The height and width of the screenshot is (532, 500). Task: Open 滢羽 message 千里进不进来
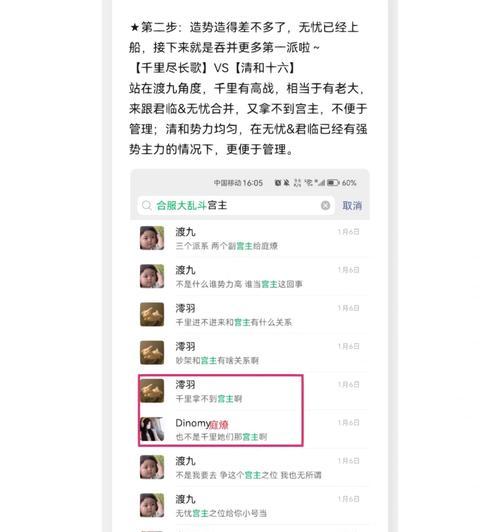[250, 315]
